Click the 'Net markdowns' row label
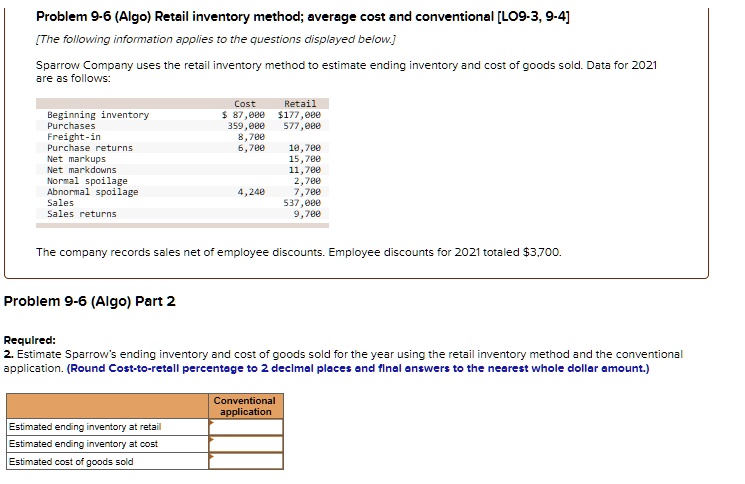This screenshot has width=745, height=484. click(82, 170)
